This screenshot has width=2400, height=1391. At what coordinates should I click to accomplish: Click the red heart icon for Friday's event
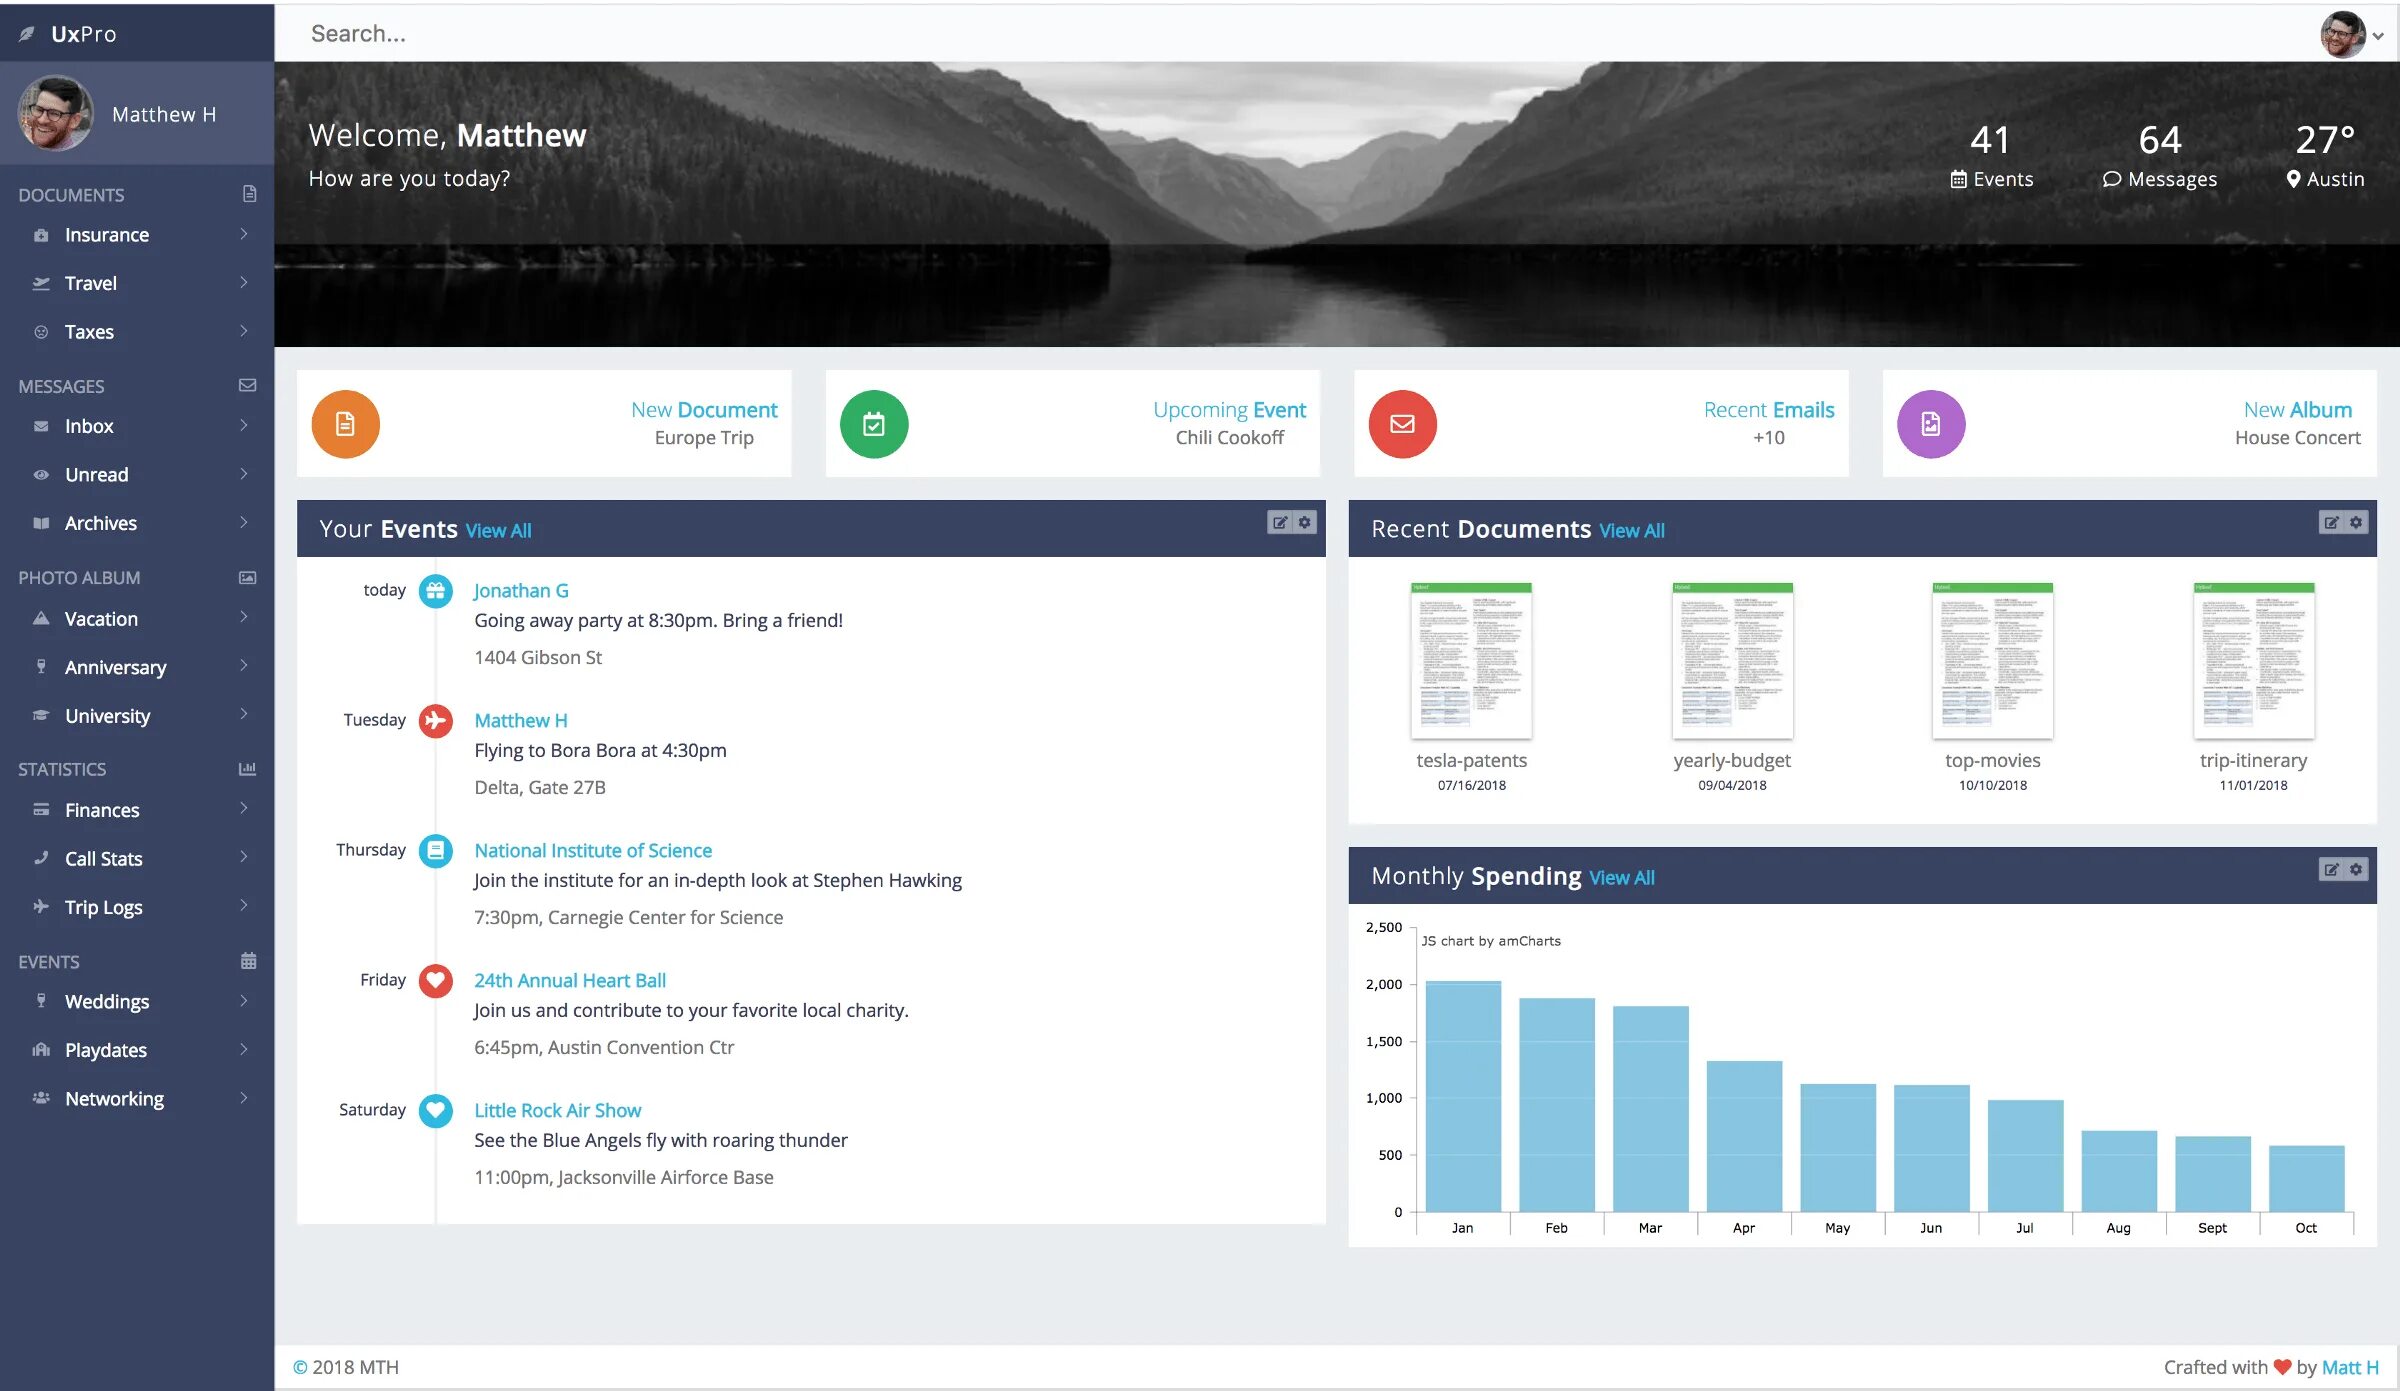coord(435,980)
